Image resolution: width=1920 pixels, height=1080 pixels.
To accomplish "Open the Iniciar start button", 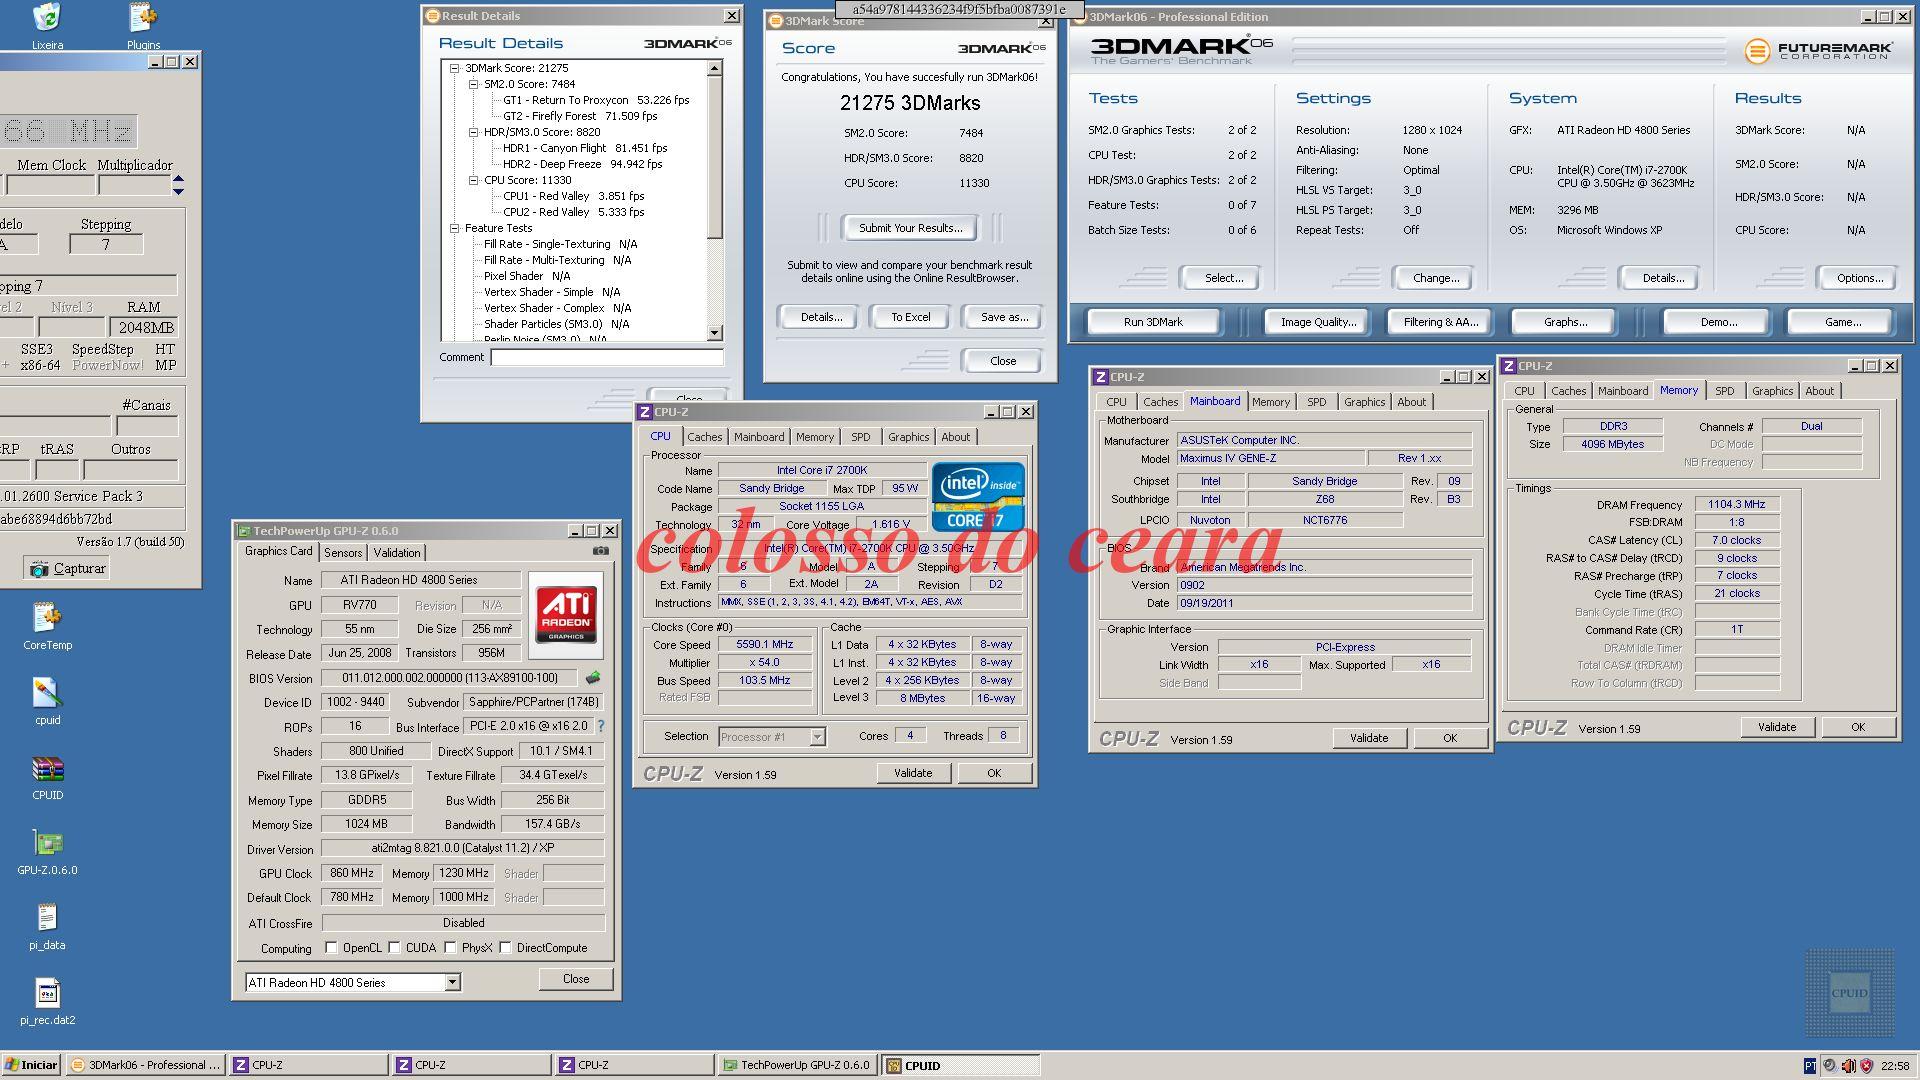I will point(32,1065).
